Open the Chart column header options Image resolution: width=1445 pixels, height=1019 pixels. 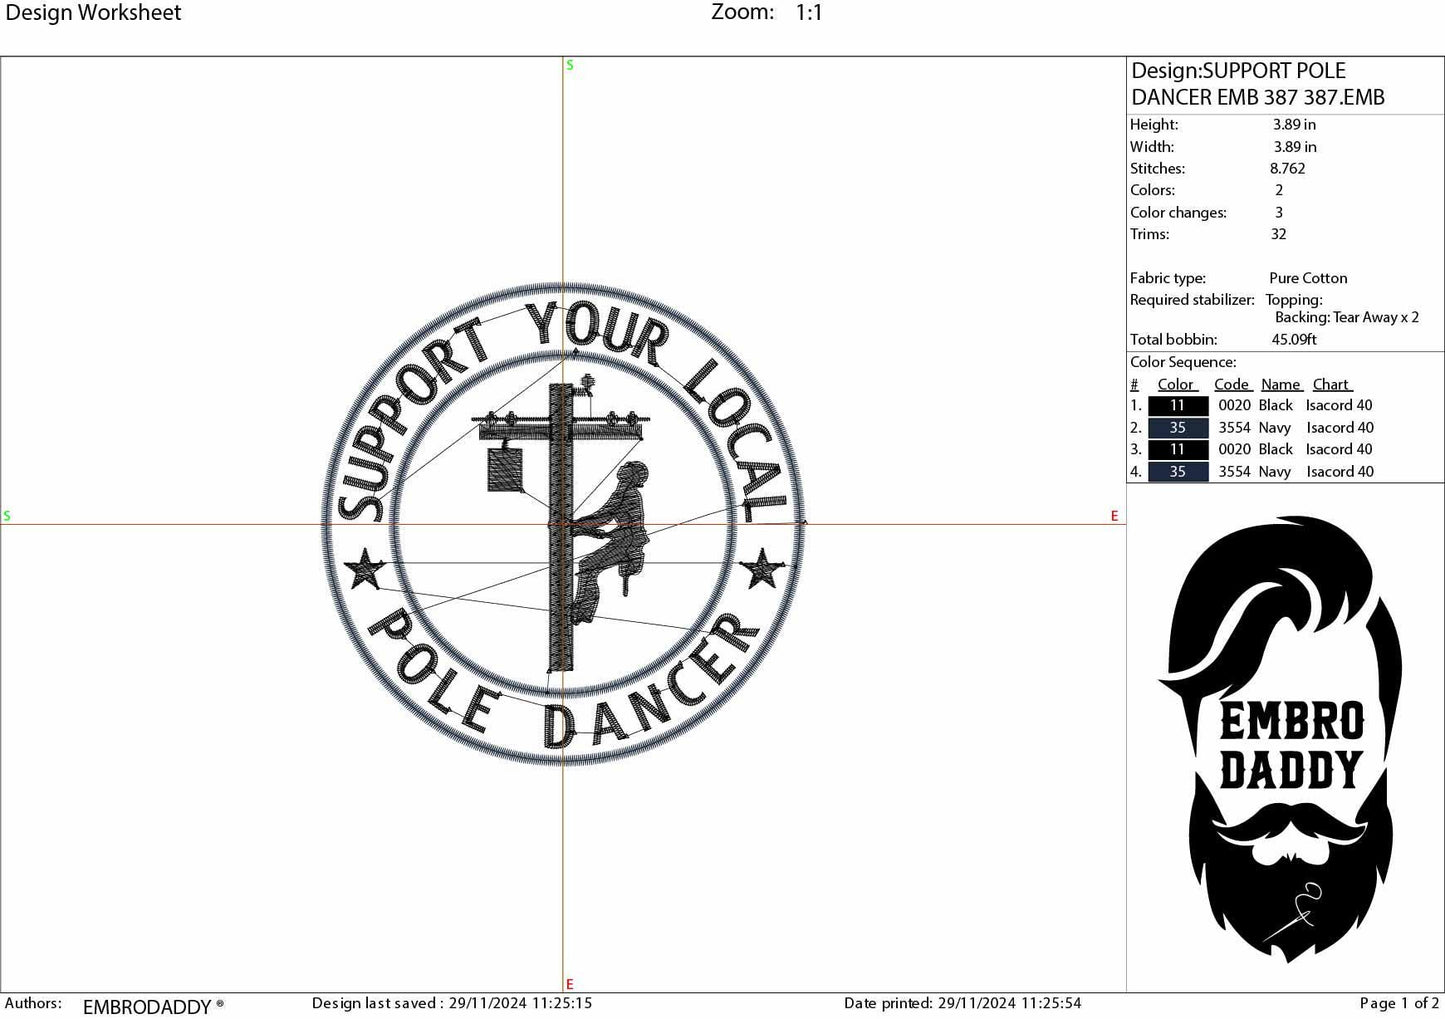pyautogui.click(x=1331, y=384)
